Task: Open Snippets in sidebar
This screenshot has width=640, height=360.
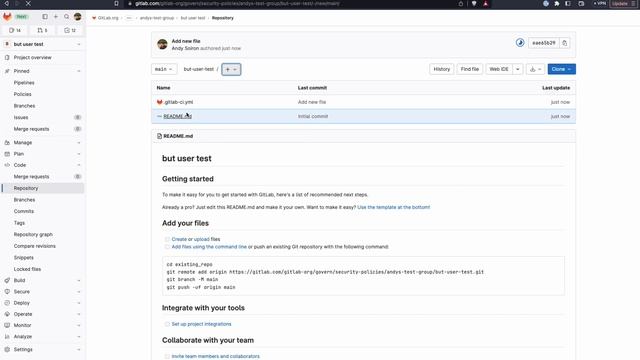Action: pyautogui.click(x=43, y=258)
